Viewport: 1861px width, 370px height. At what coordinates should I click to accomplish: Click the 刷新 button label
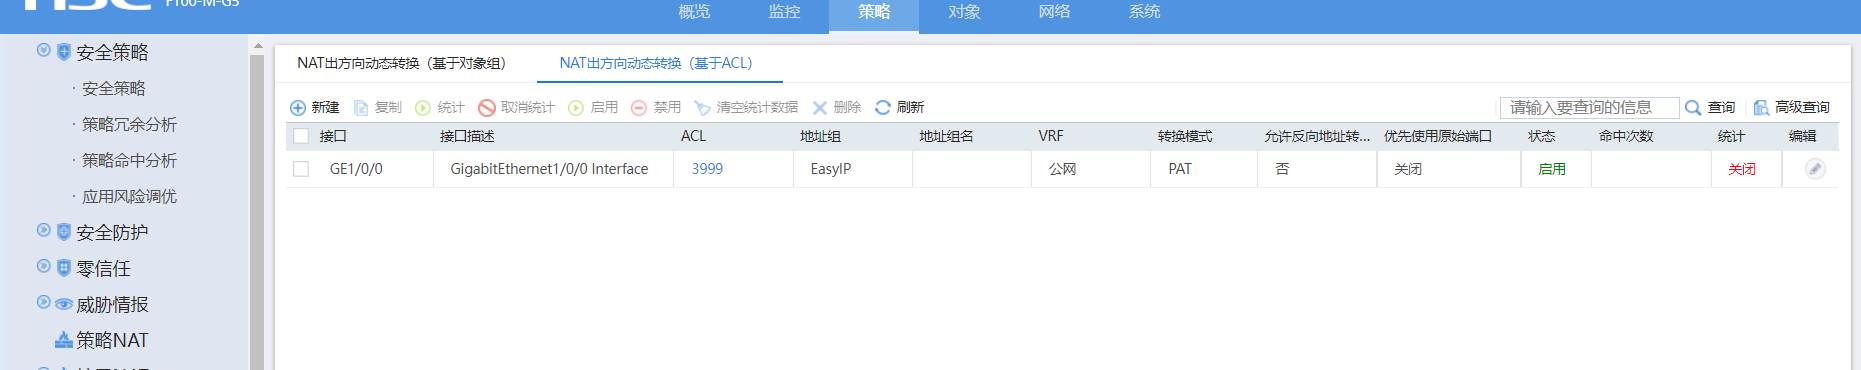pos(910,108)
